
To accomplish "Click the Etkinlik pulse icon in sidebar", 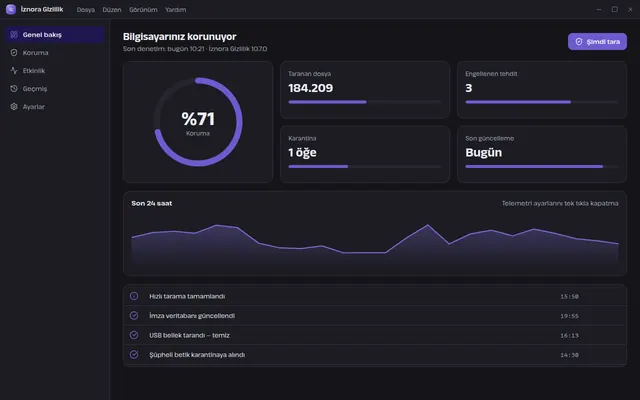I will [14, 71].
